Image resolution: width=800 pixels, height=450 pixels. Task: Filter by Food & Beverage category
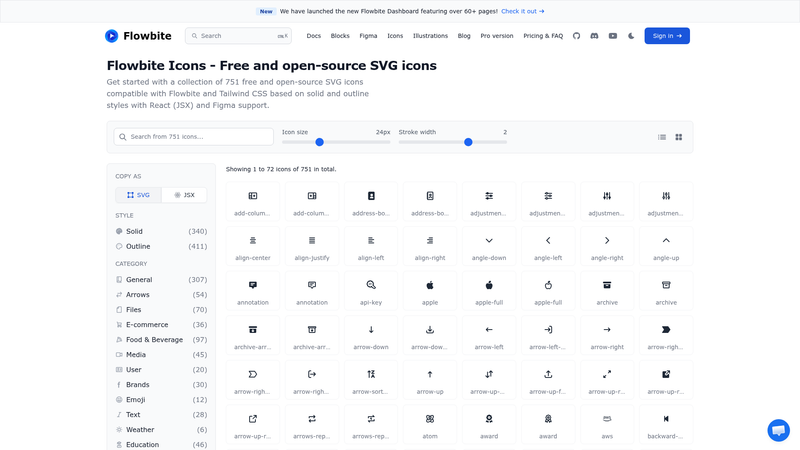tap(161, 339)
